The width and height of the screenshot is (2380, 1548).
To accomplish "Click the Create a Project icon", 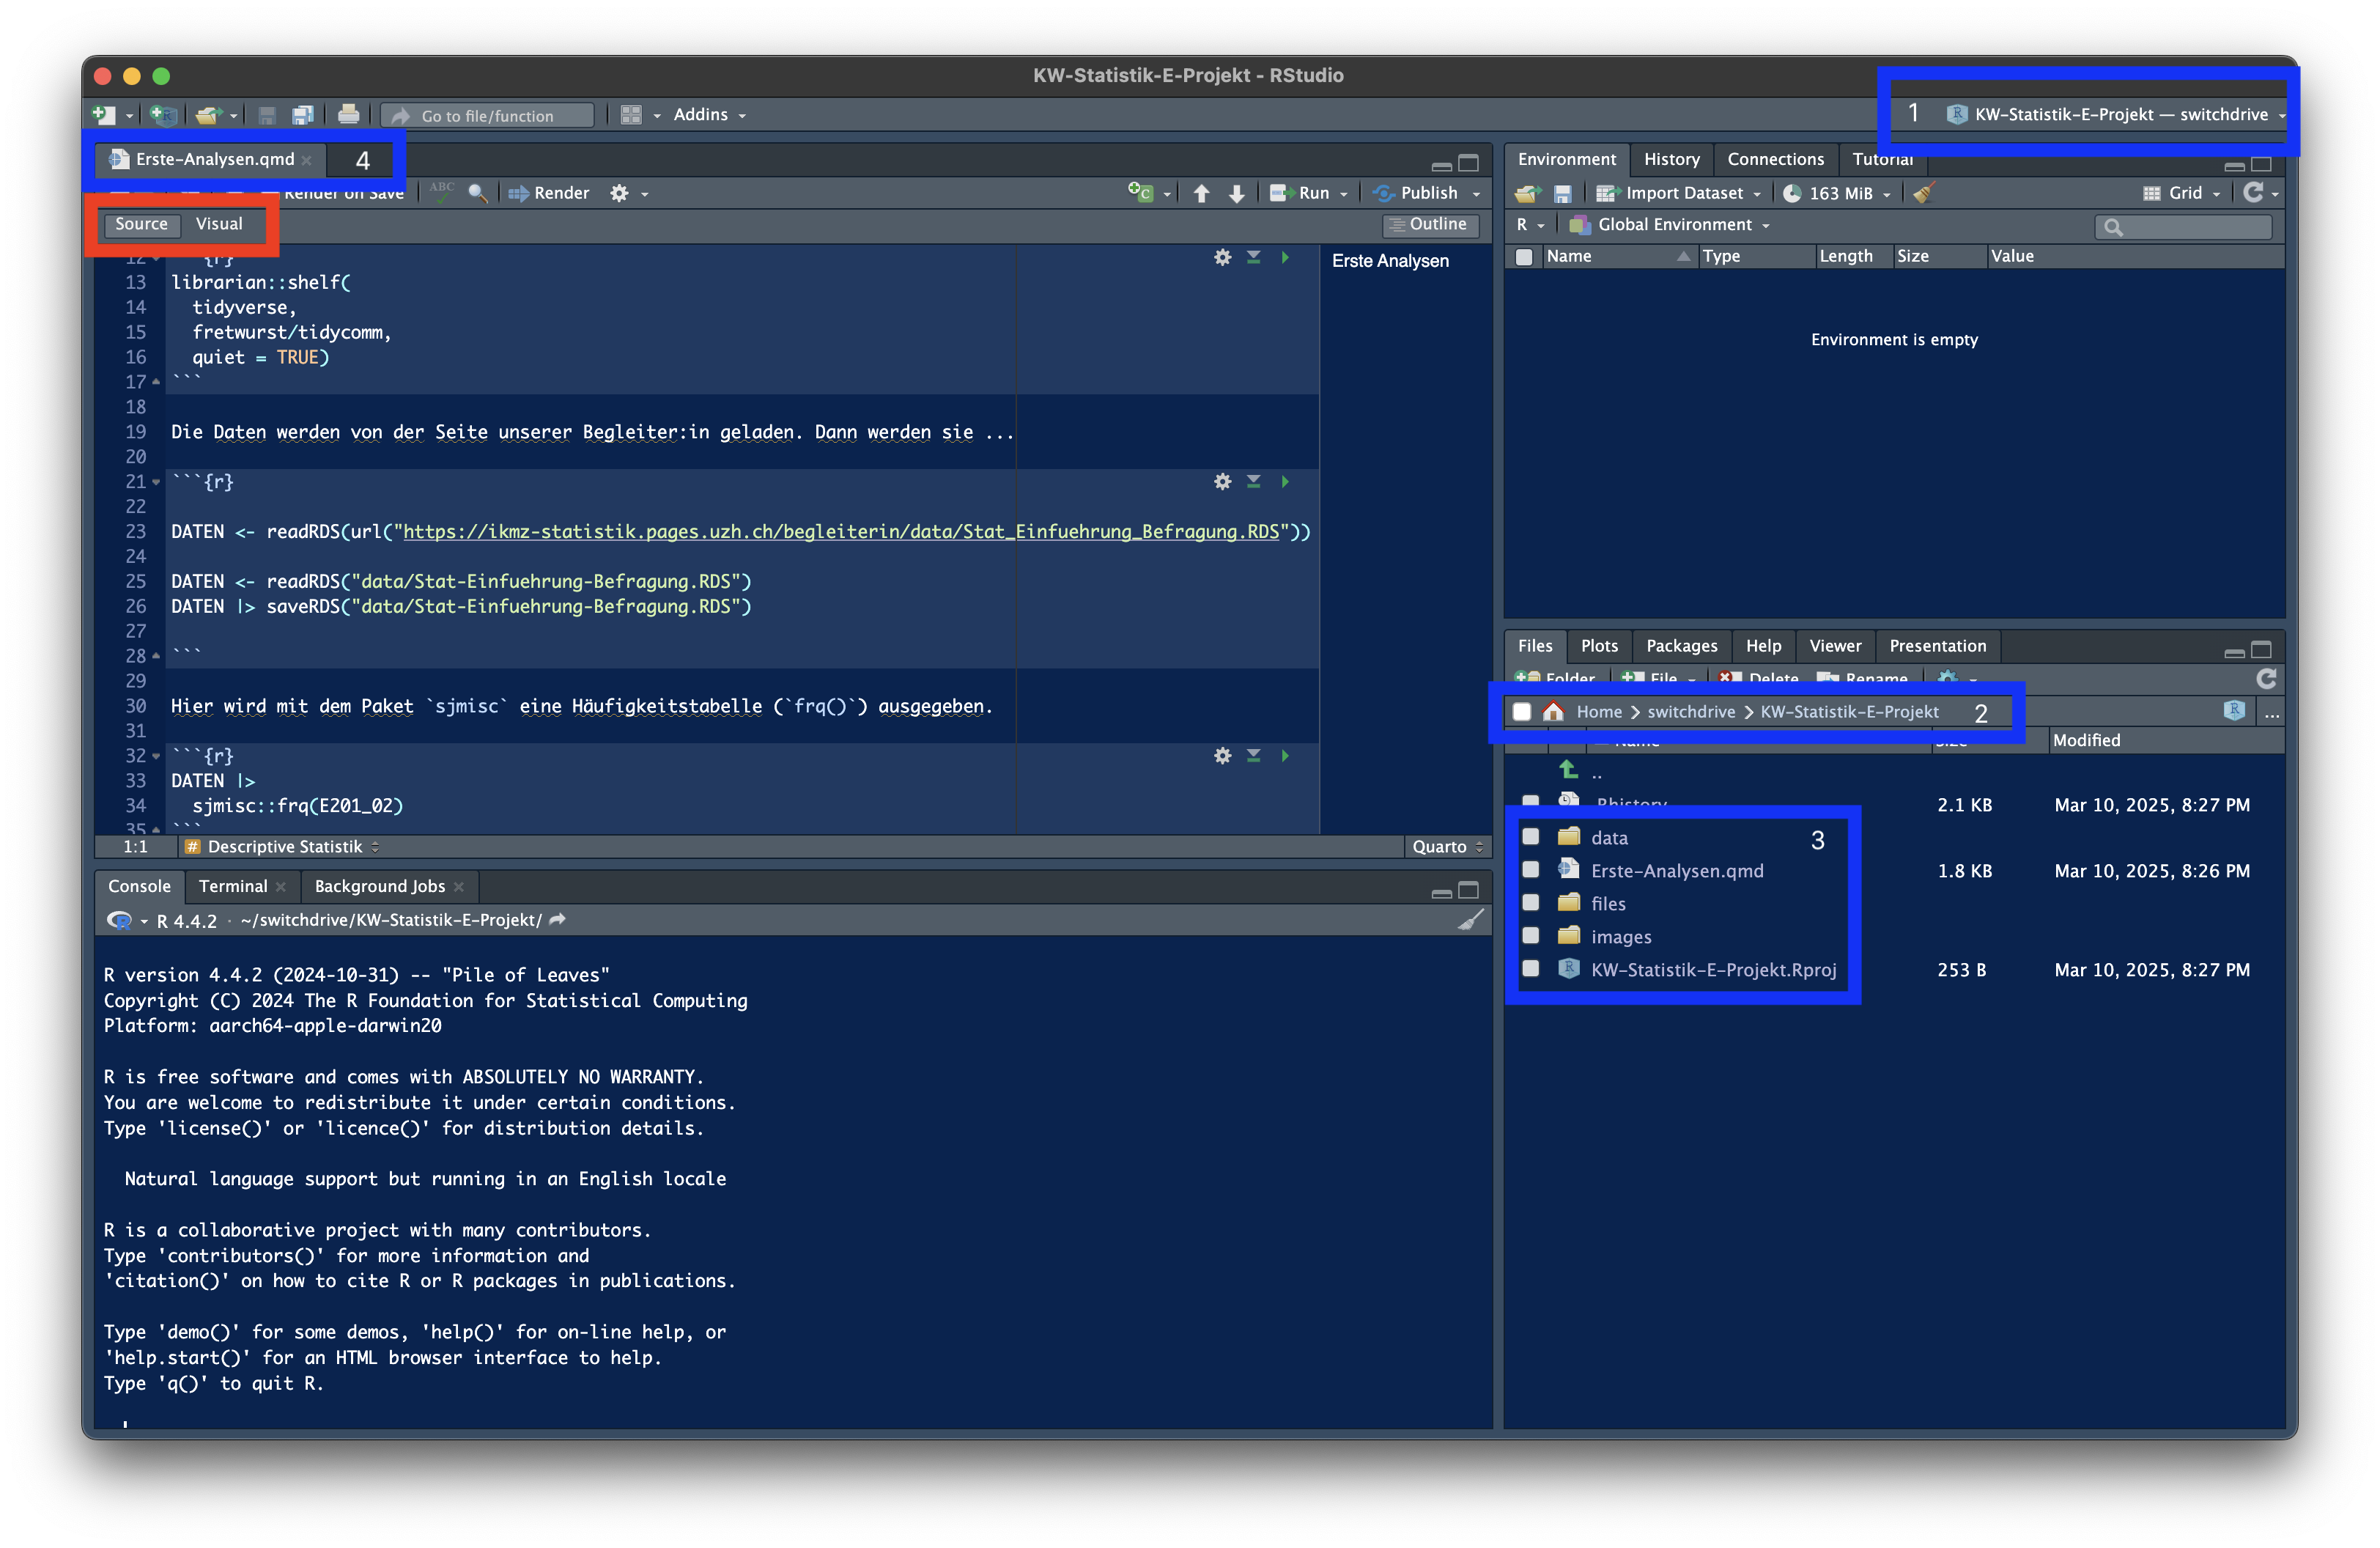I will point(162,115).
